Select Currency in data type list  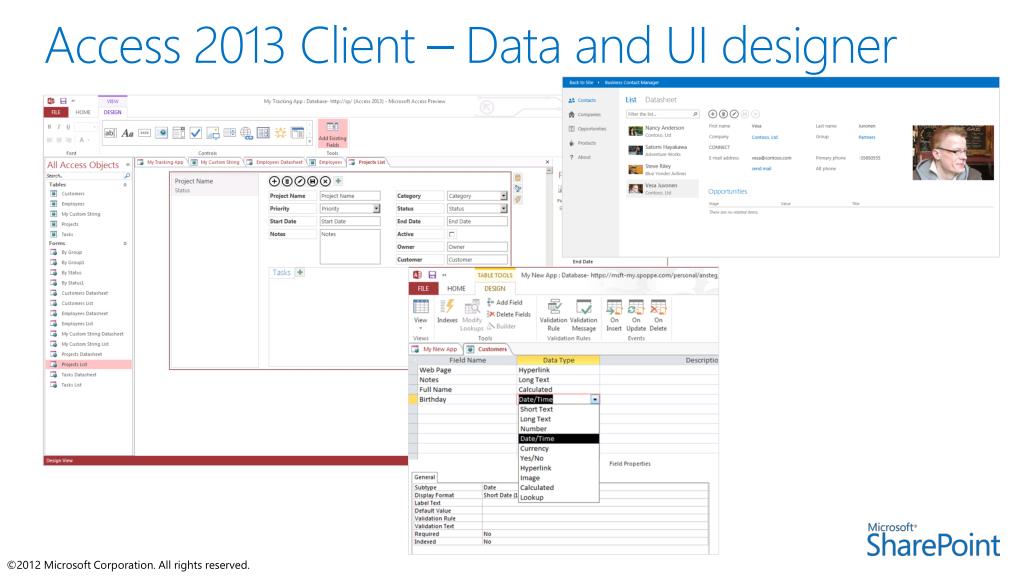tap(558, 449)
